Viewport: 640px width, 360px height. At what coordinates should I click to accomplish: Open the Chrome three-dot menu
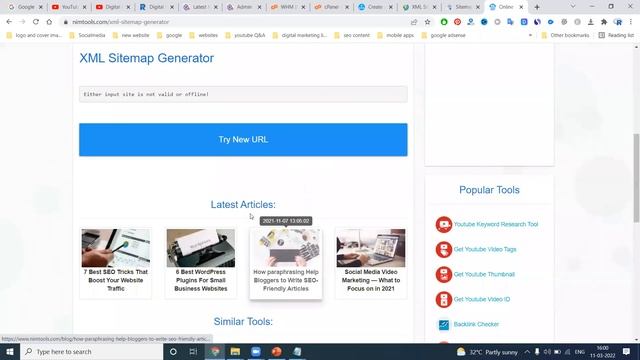(631, 22)
